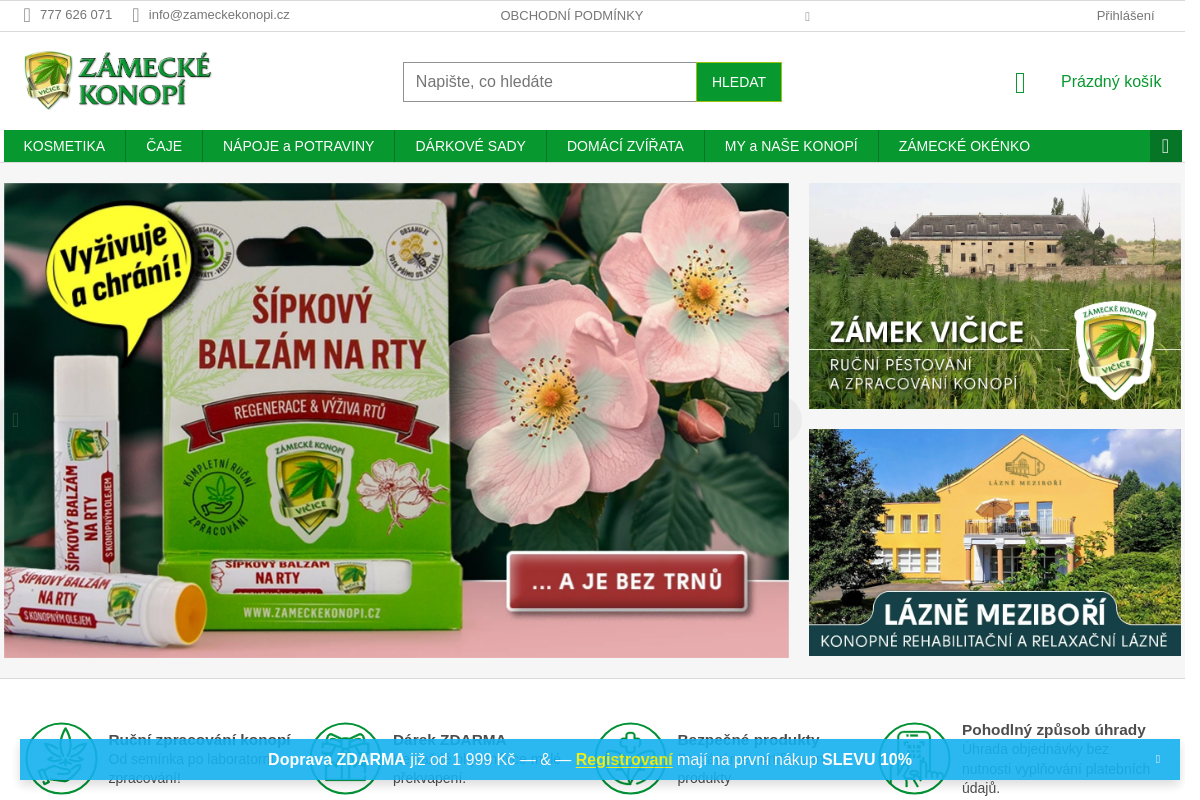This screenshot has height=800, width=1200.
Task: Click '... A JE BEZ TRNŮ' banner button
Action: (627, 582)
